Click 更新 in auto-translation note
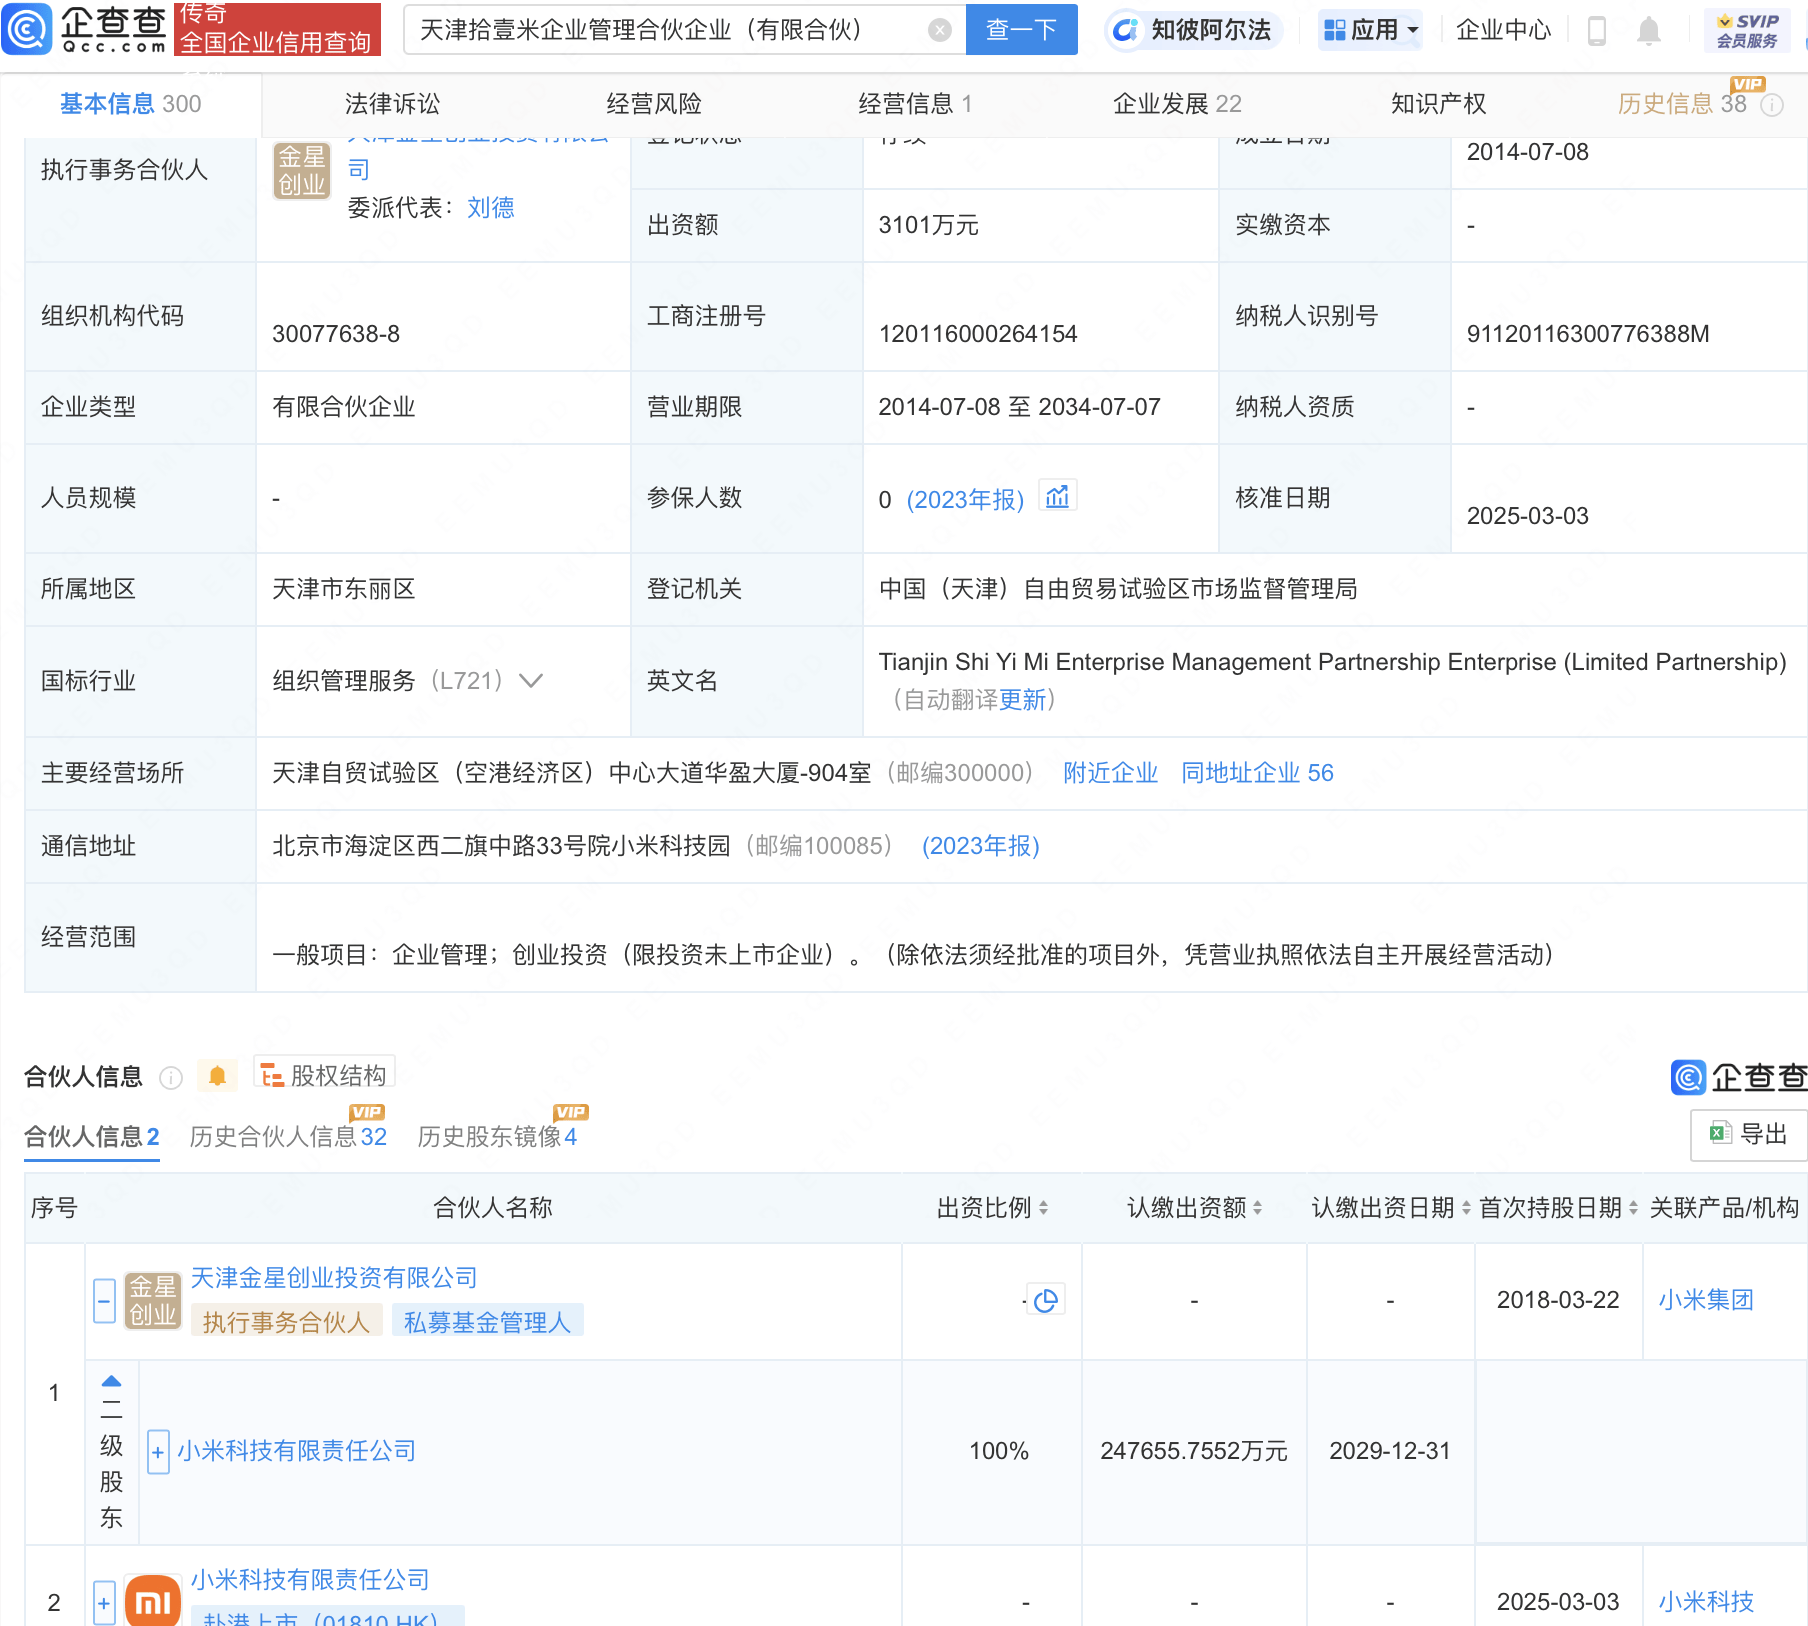This screenshot has width=1808, height=1626. (x=1022, y=700)
